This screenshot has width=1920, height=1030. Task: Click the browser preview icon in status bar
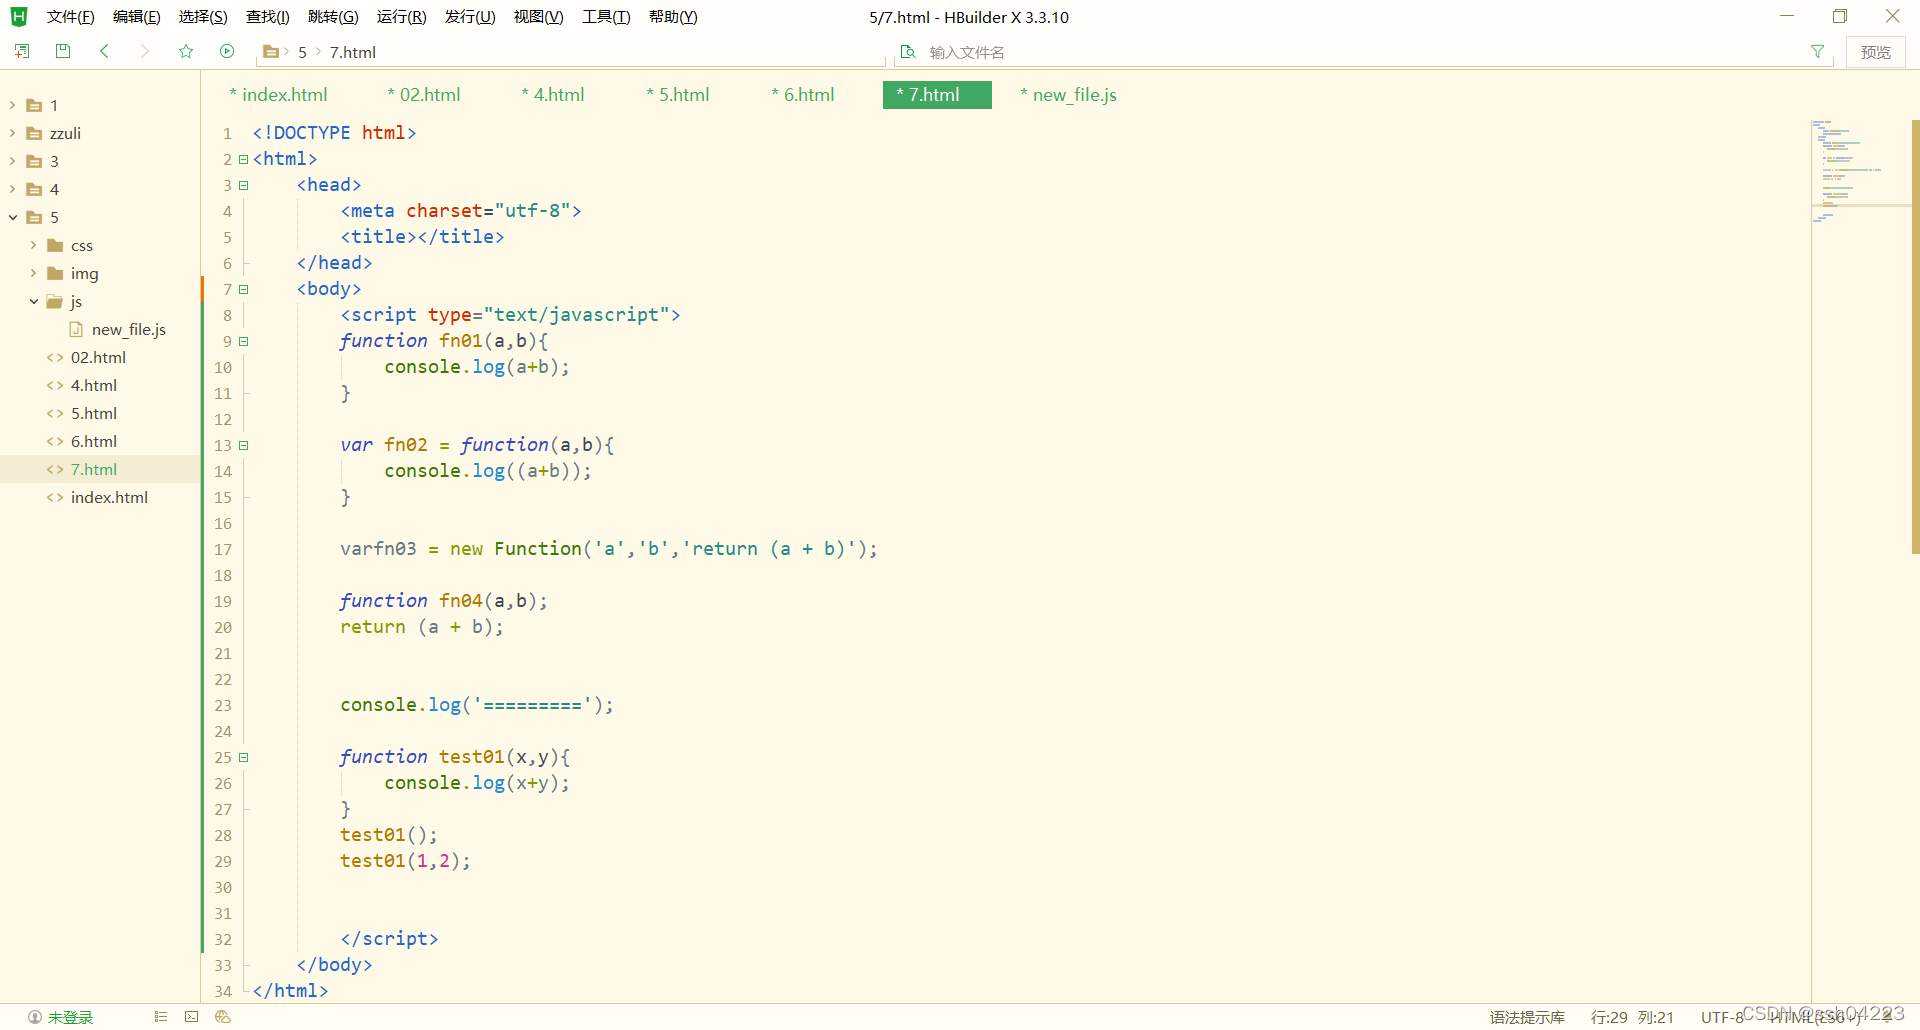click(223, 1017)
